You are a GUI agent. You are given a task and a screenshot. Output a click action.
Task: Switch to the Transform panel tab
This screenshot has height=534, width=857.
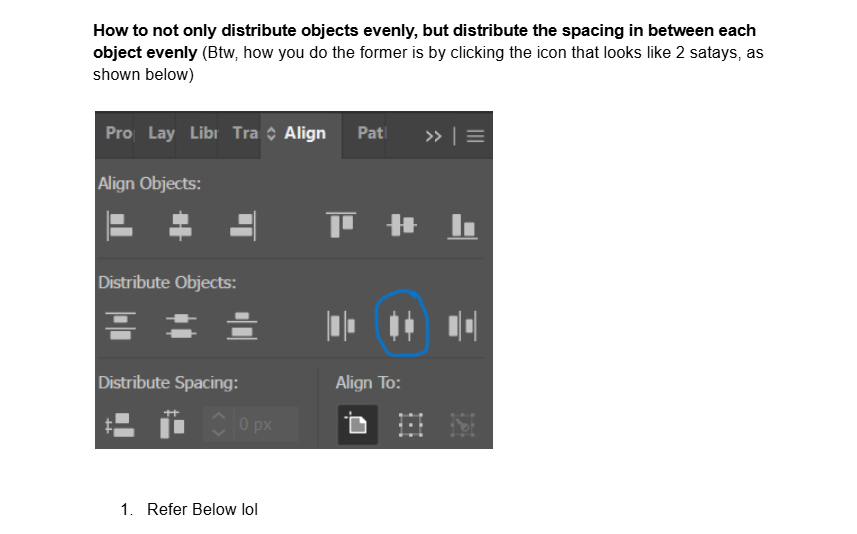[x=245, y=133]
